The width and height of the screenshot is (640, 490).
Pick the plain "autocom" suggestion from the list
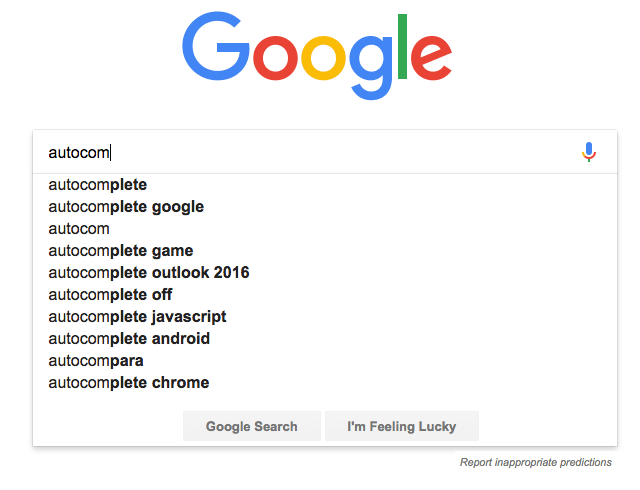pos(79,229)
